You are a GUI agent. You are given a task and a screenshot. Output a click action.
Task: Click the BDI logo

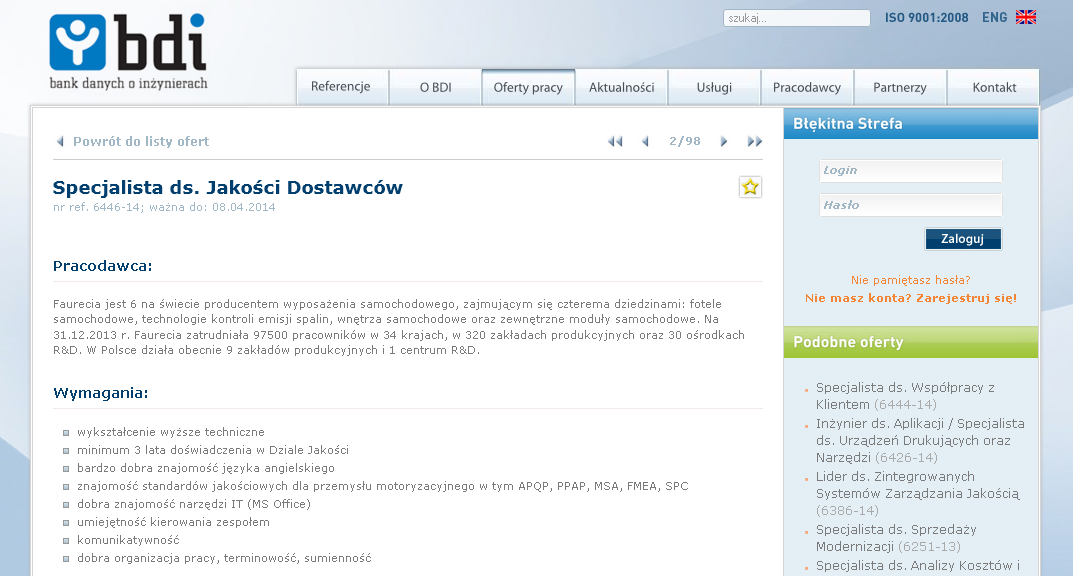pos(128,52)
